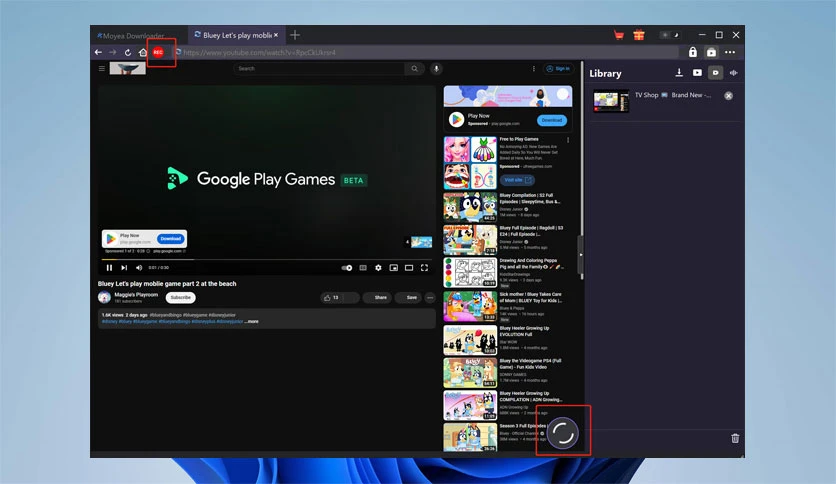Open more actions beside Save button
Screen dimensions: 836x484
(x=430, y=297)
